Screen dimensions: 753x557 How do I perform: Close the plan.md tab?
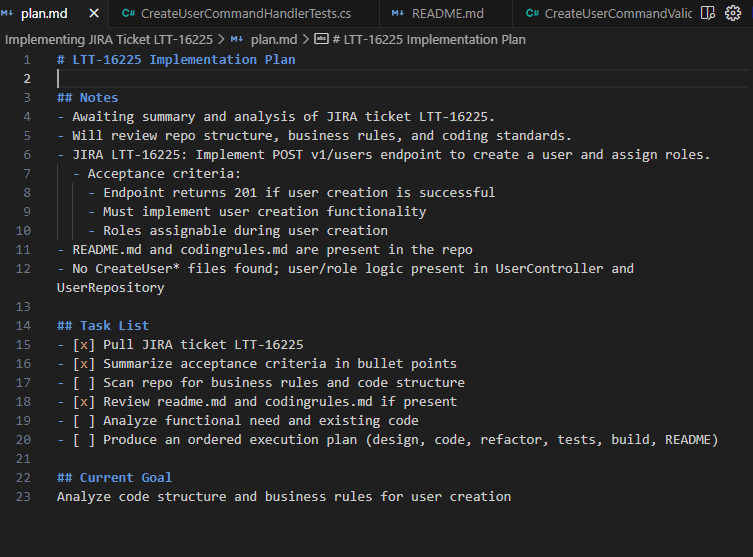[x=94, y=14]
